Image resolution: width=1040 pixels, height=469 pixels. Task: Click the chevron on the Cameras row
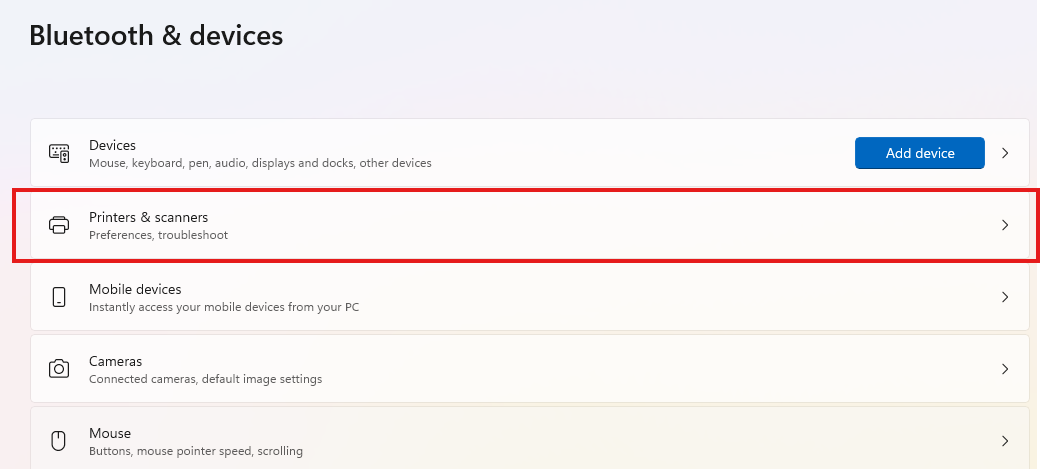click(x=1005, y=369)
